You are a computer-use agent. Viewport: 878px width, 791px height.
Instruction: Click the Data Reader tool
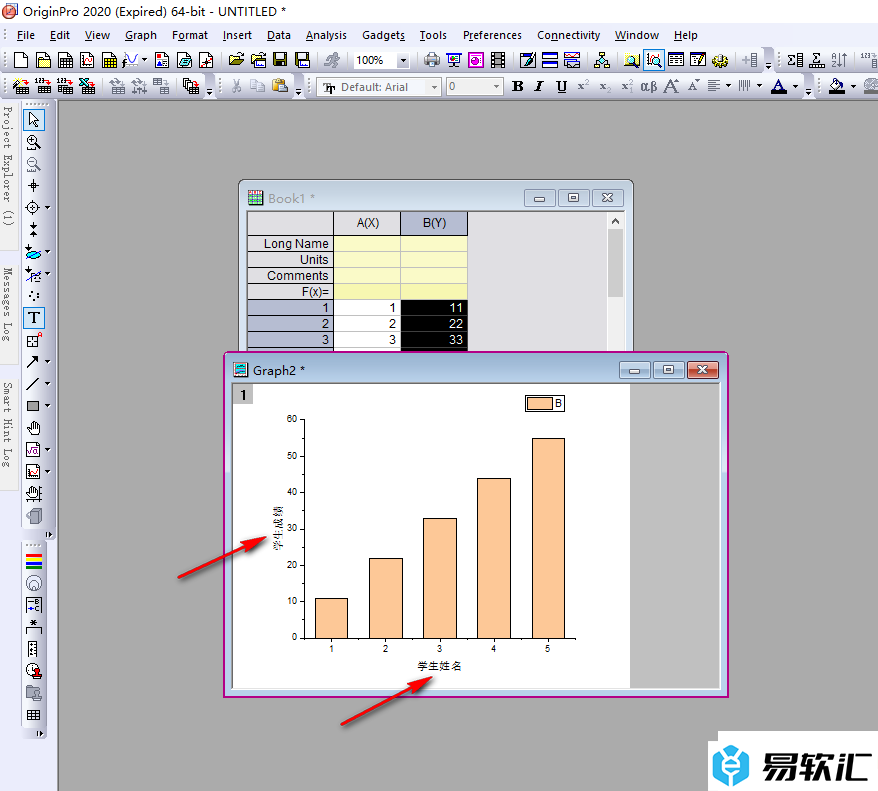click(32, 208)
